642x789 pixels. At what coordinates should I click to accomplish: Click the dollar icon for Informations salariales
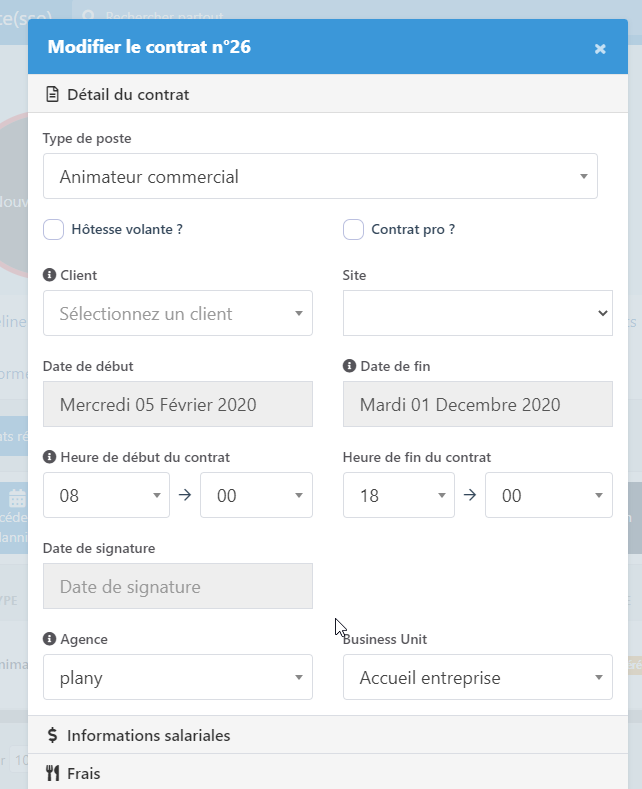coord(53,735)
